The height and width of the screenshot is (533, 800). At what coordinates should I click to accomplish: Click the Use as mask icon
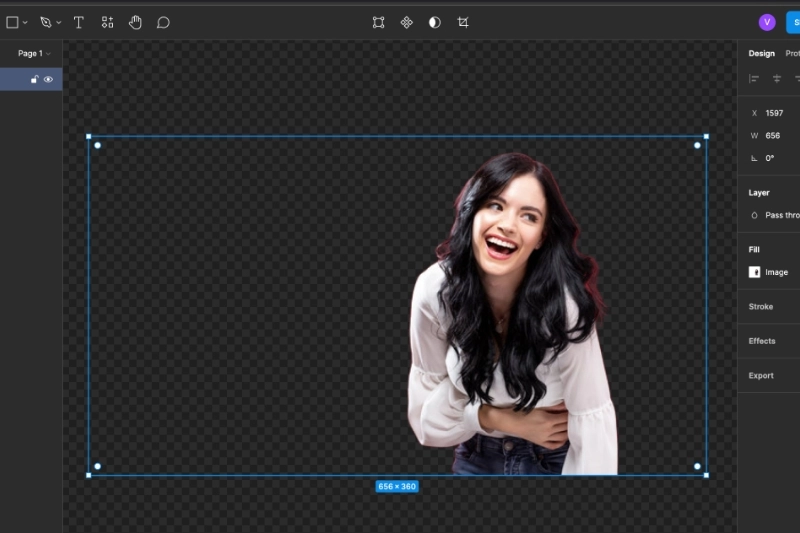point(435,22)
